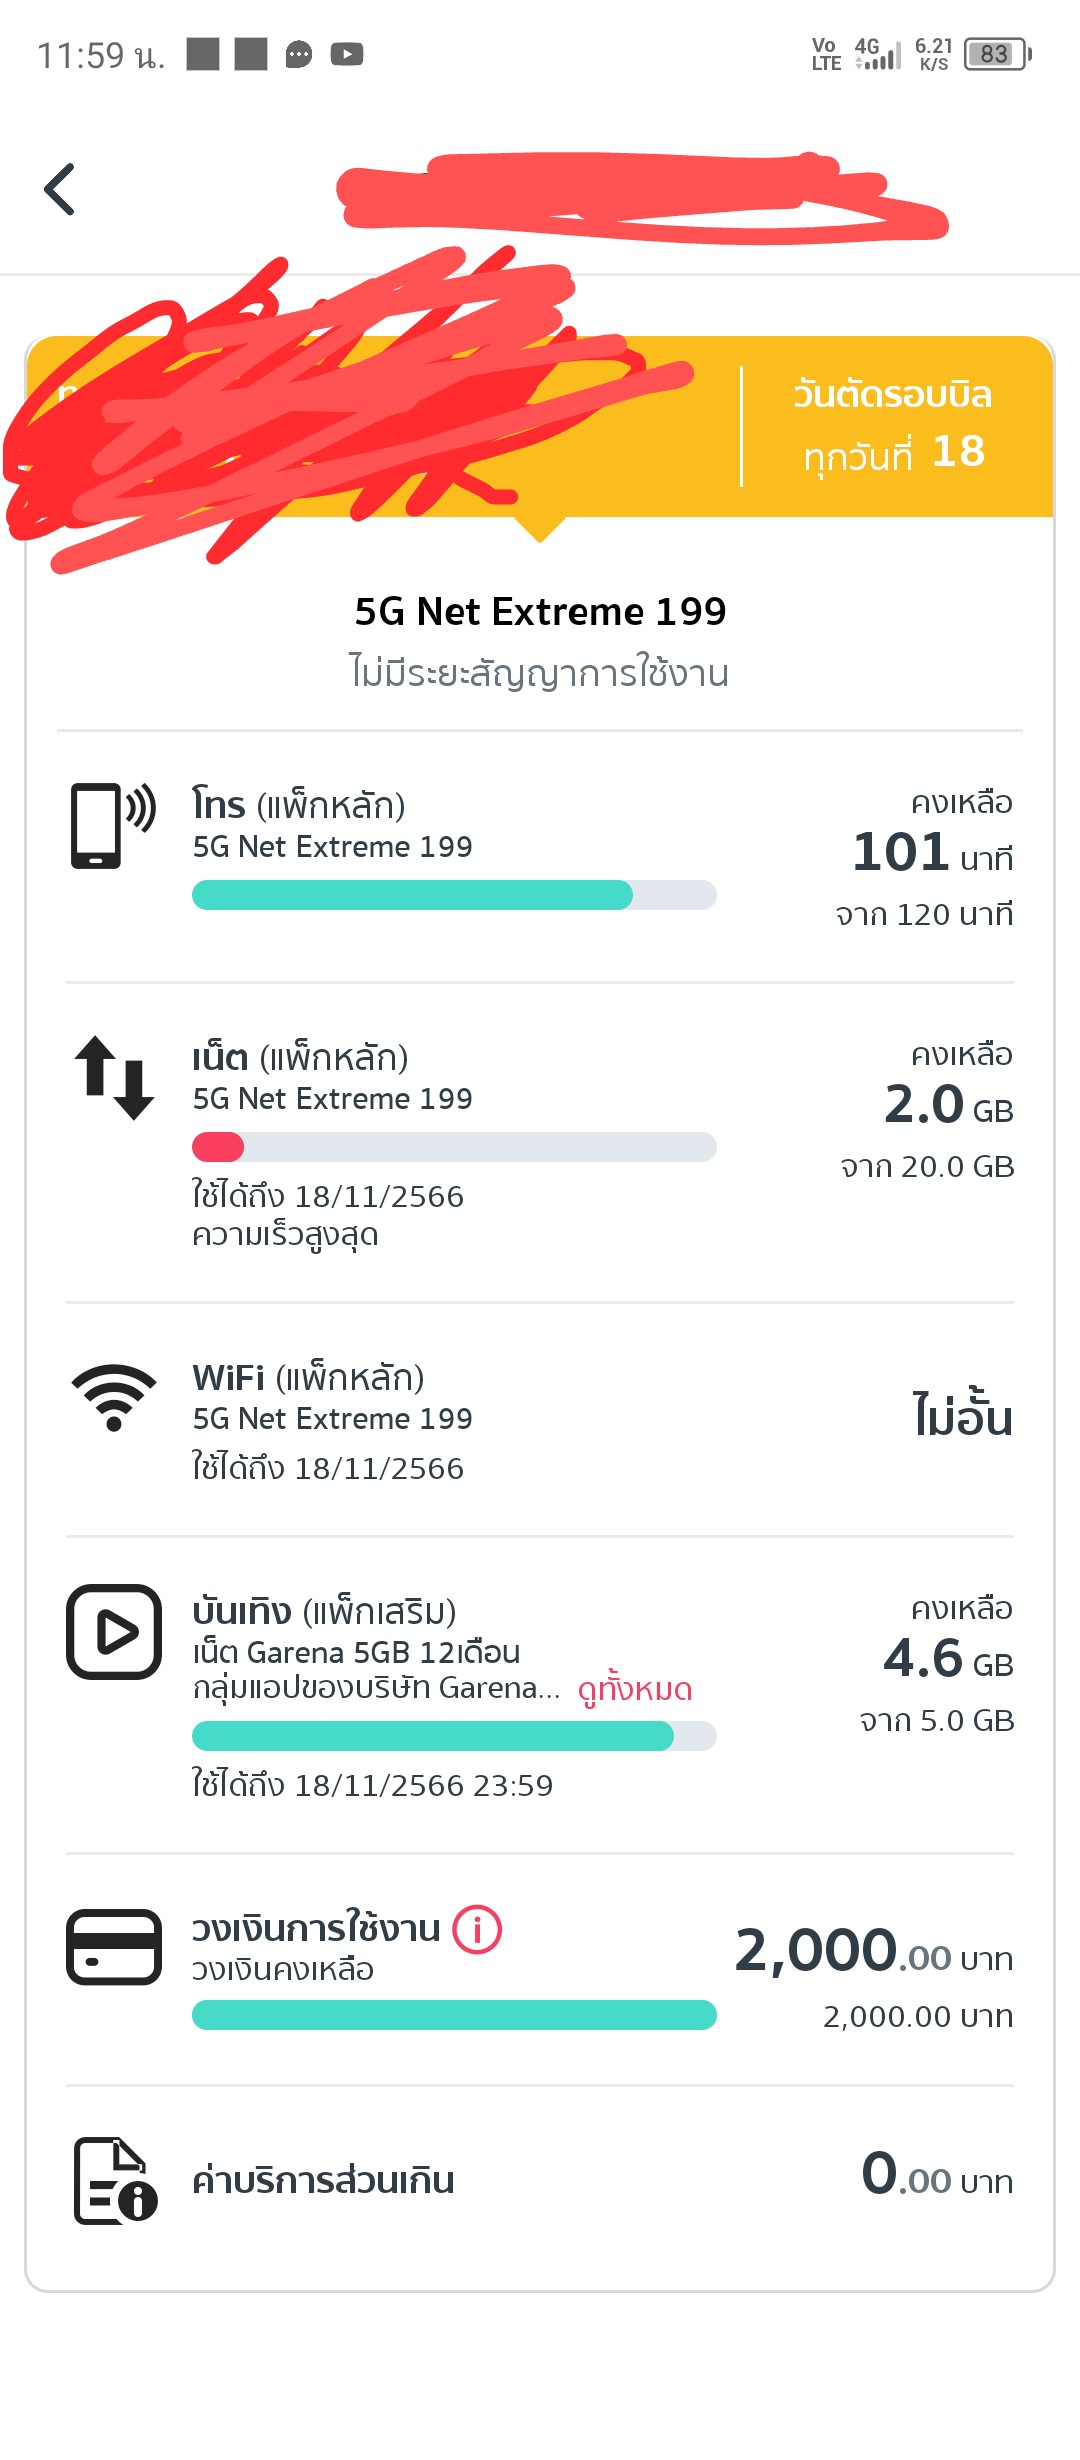Tap the 5G Net Extreme 199 package title
This screenshot has height=2460, width=1080.
click(x=540, y=612)
